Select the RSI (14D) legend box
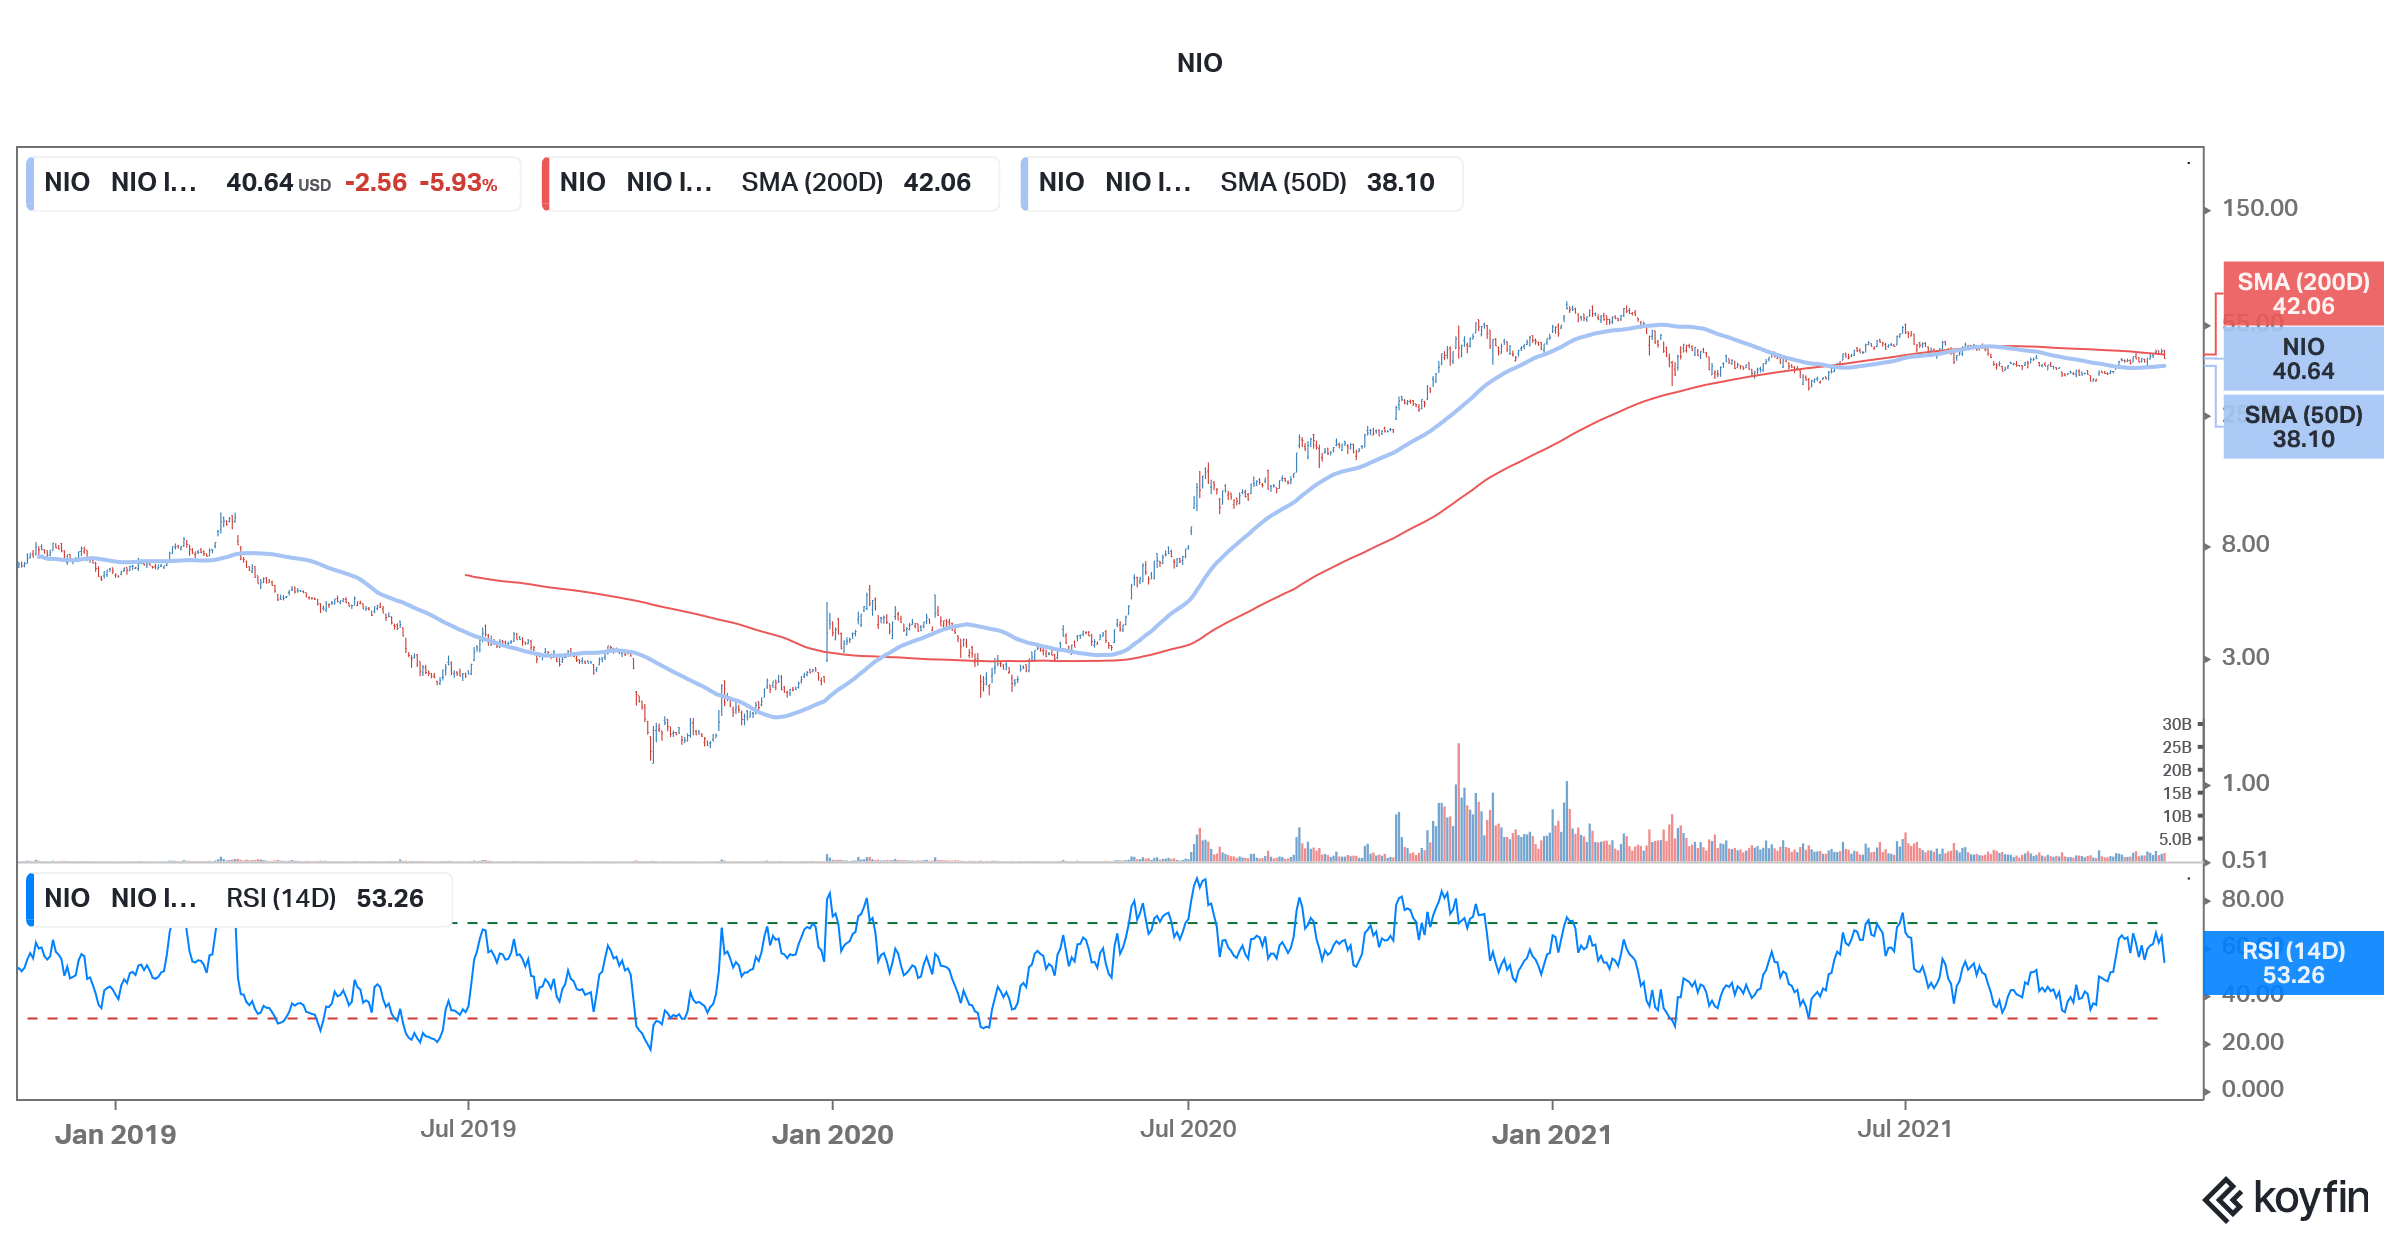This screenshot has width=2400, height=1240. click(239, 898)
